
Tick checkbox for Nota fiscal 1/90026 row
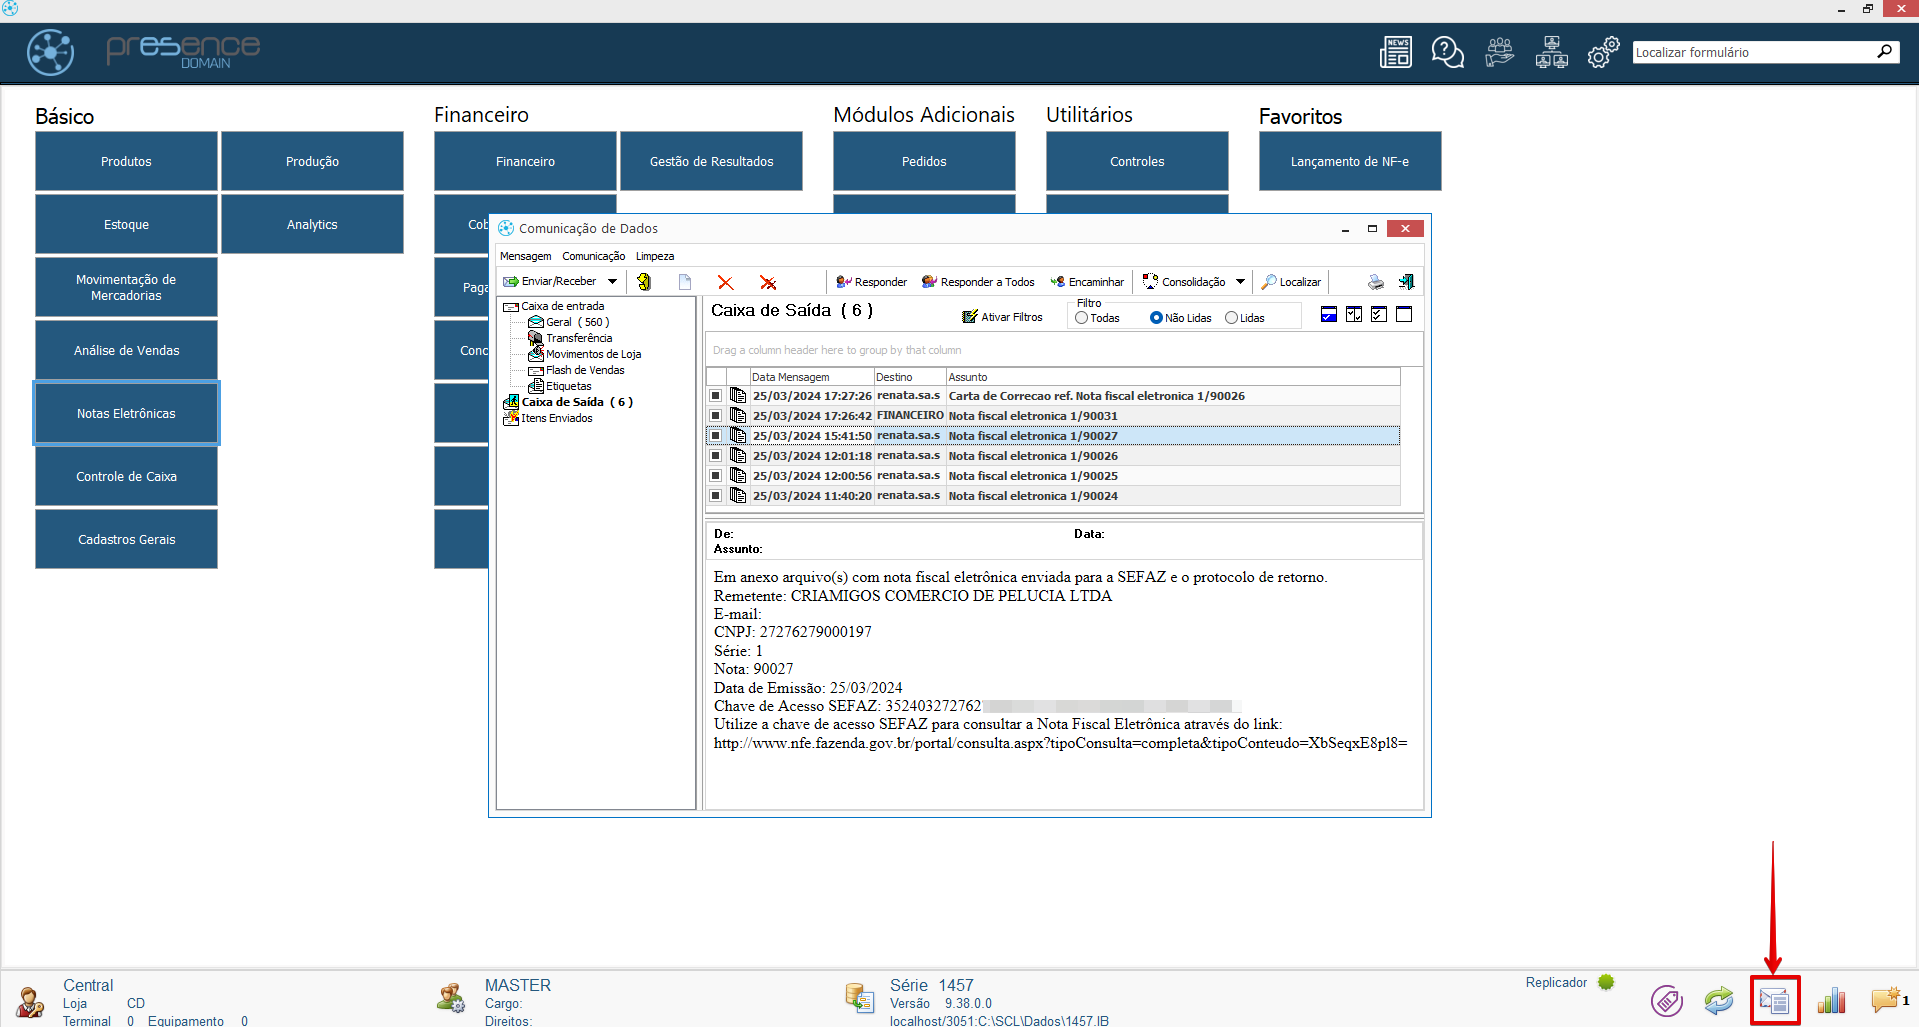(x=716, y=456)
